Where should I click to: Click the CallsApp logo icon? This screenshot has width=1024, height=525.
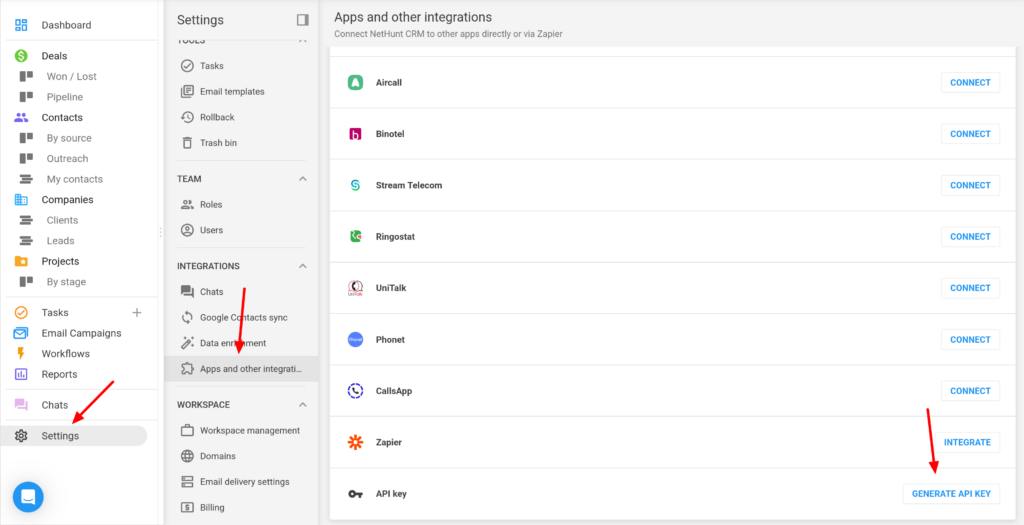click(355, 390)
